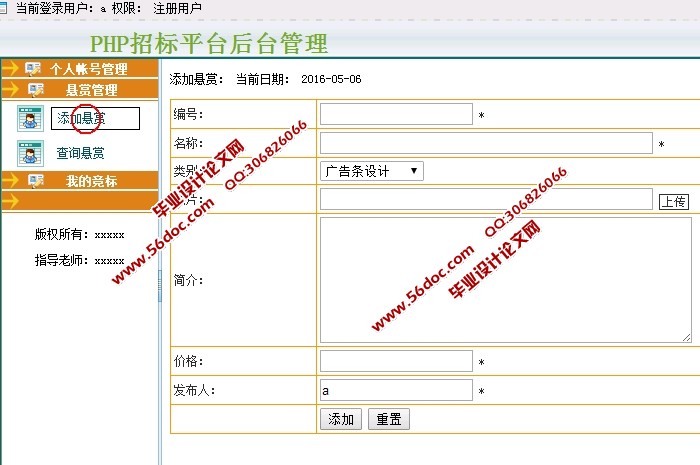
Task: Open the 类别 dropdown showing 广告条设计
Action: pos(371,171)
